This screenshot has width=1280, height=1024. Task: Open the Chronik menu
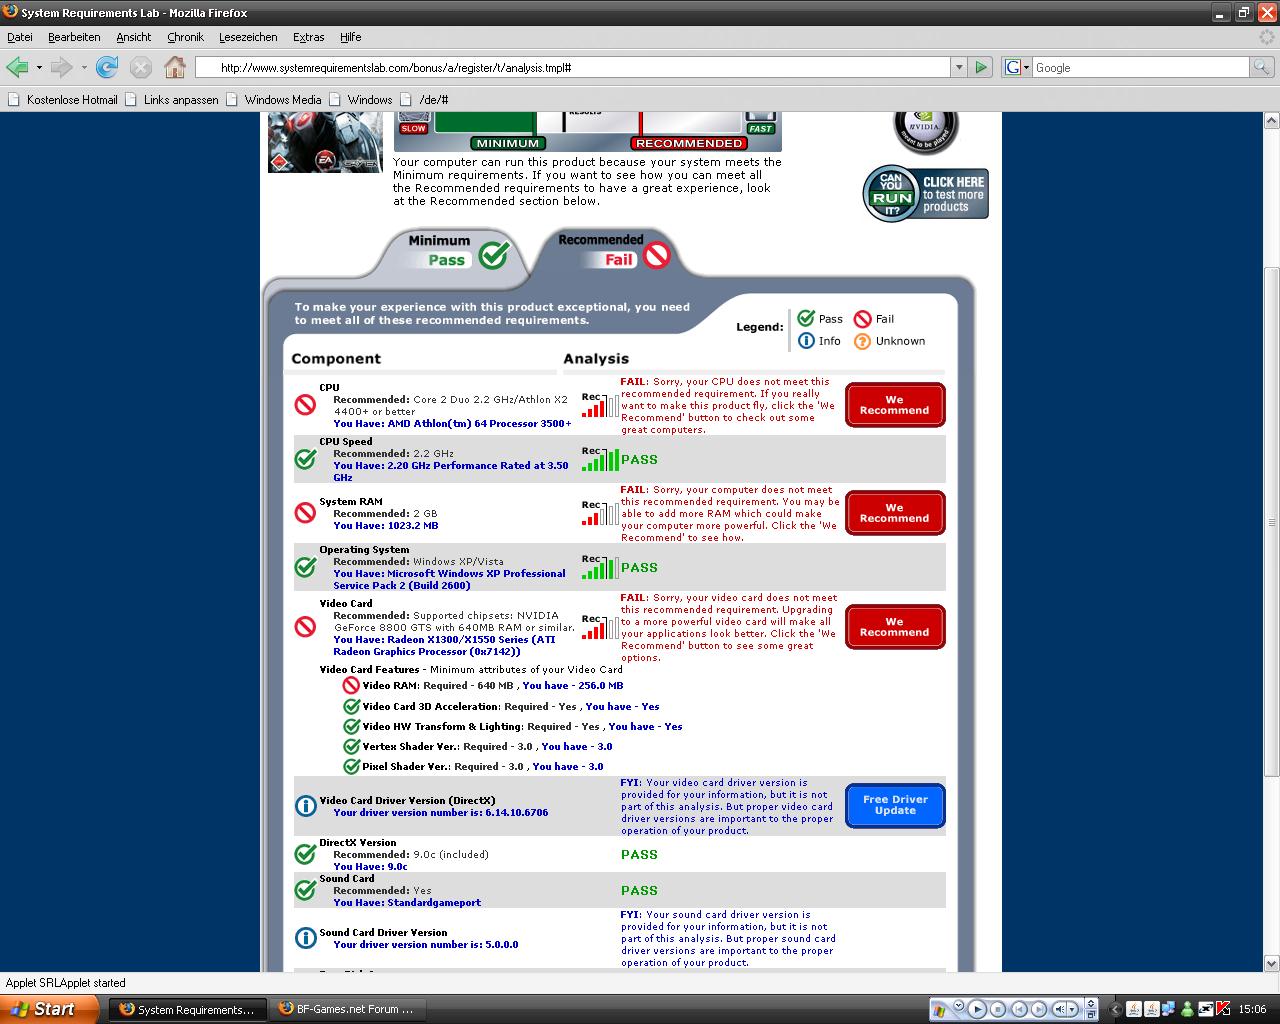tap(185, 37)
